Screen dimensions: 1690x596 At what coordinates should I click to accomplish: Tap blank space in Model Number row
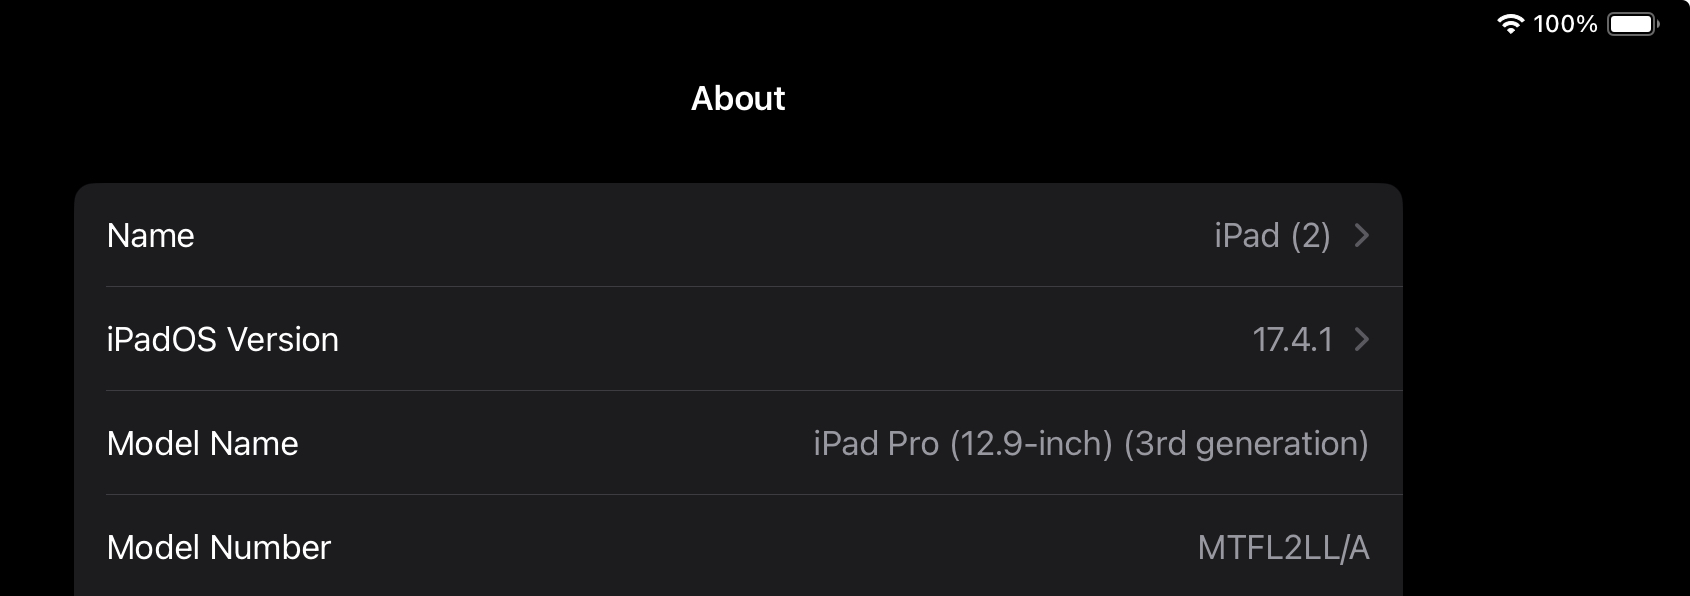(750, 547)
